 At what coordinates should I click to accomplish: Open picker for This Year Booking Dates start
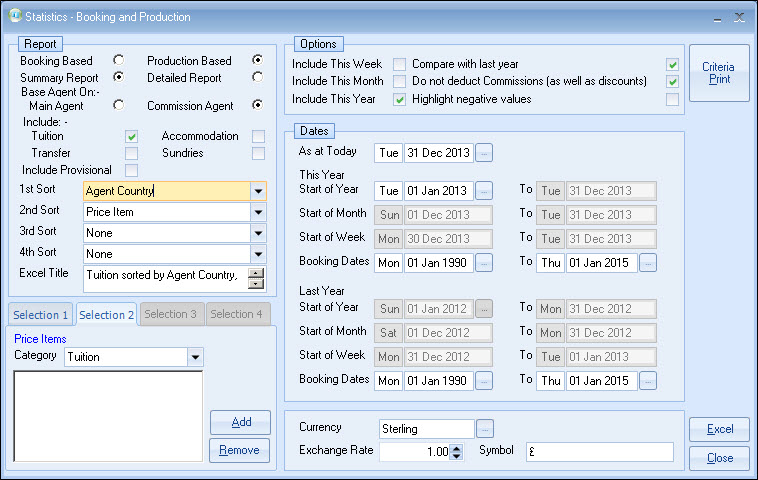484,263
